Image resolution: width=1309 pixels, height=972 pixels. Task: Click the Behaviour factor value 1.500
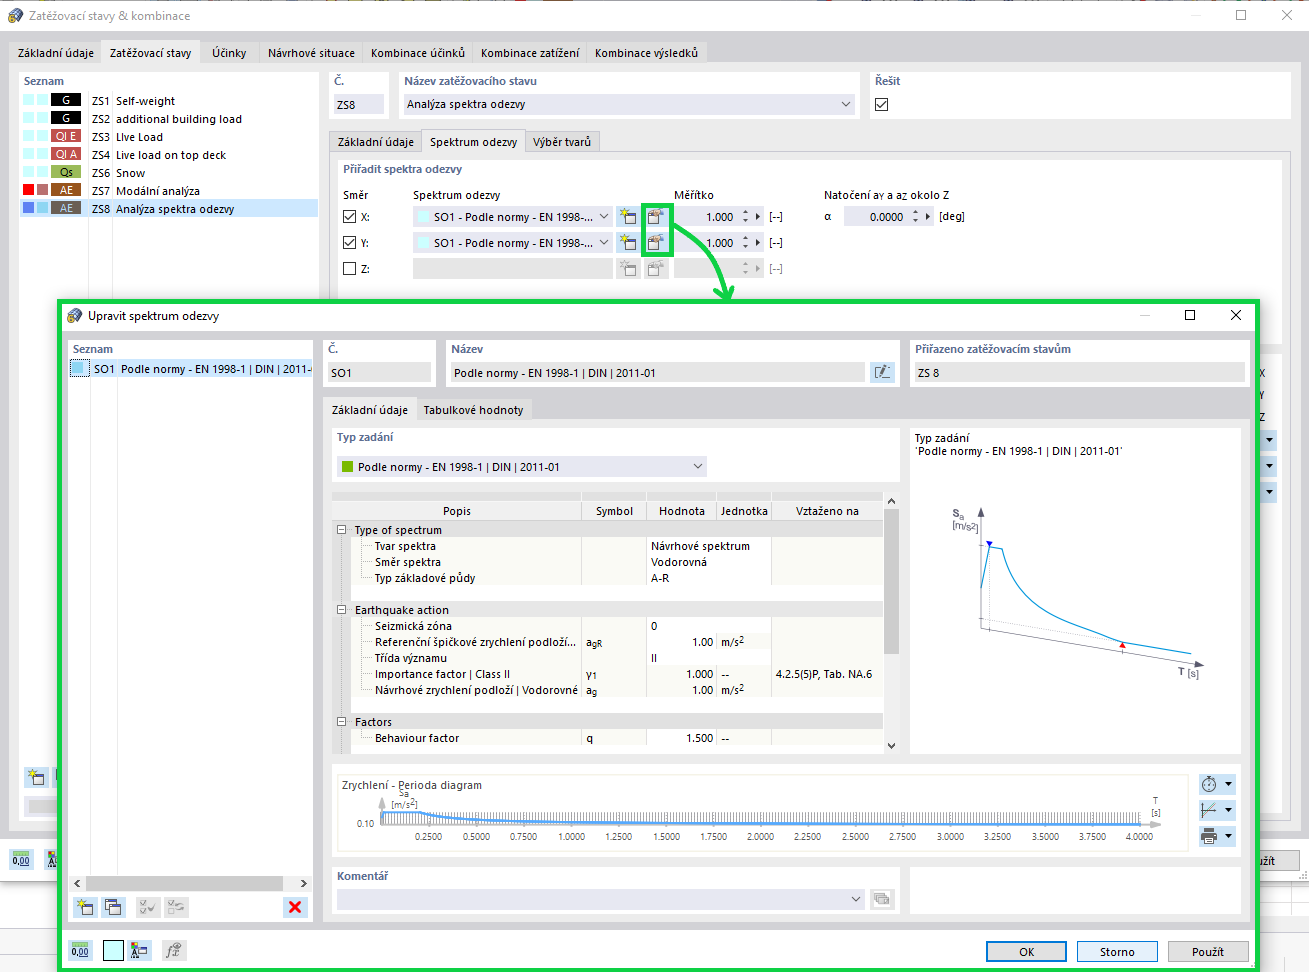pos(681,738)
